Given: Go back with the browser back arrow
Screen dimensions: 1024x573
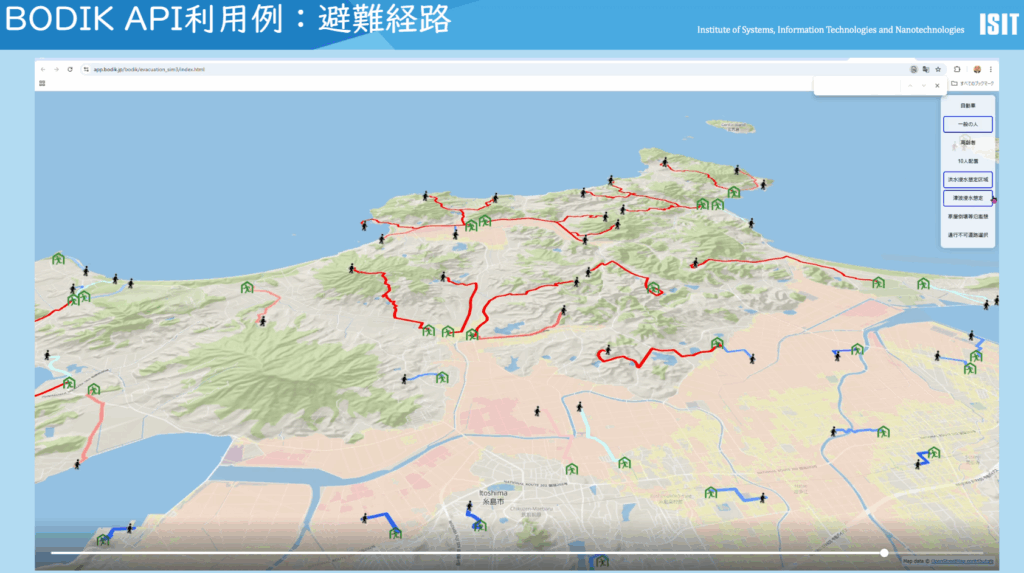Looking at the screenshot, I should [x=43, y=69].
